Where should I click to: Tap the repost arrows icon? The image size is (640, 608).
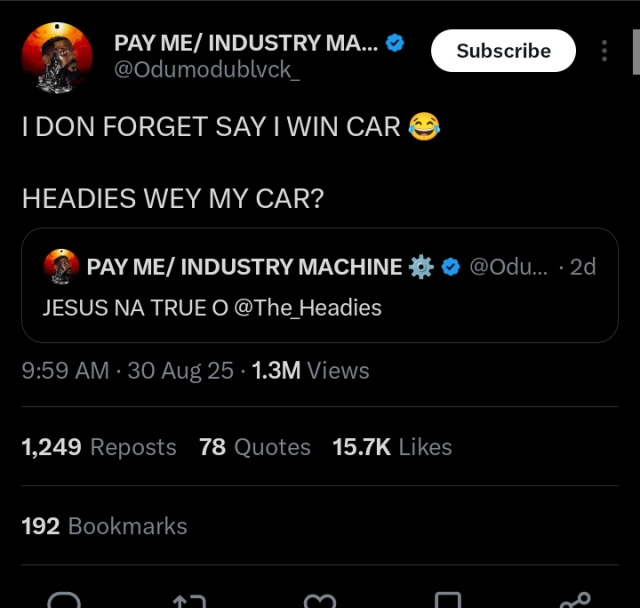click(x=189, y=598)
